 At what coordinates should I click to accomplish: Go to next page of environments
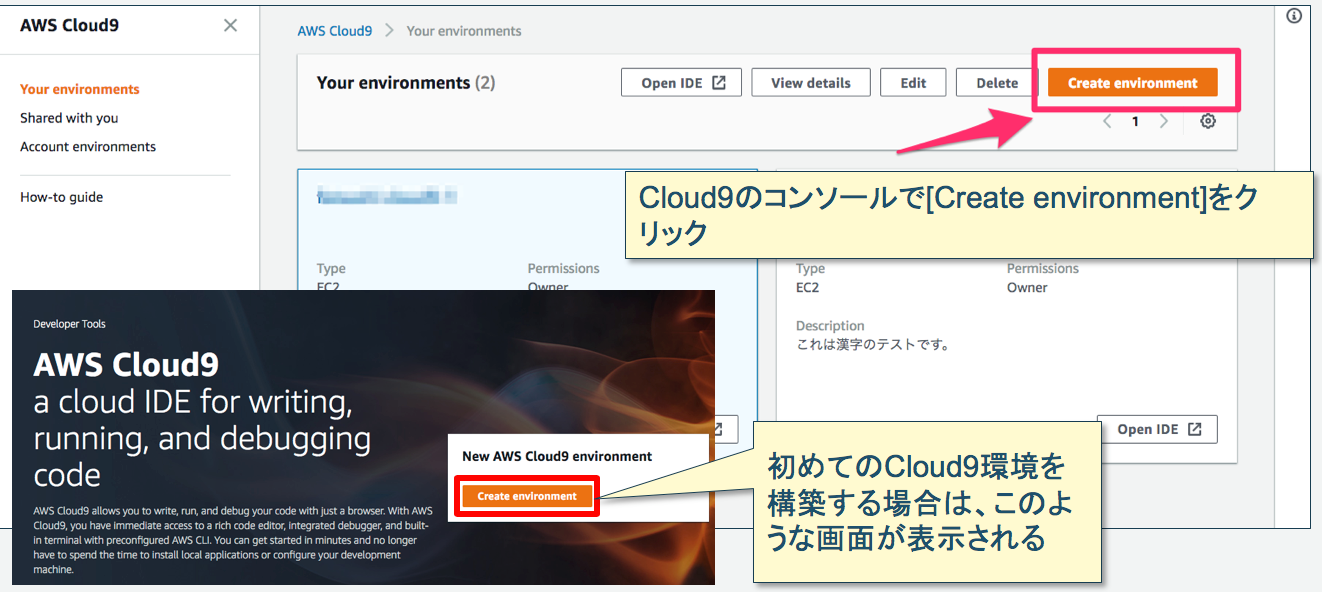[1163, 121]
